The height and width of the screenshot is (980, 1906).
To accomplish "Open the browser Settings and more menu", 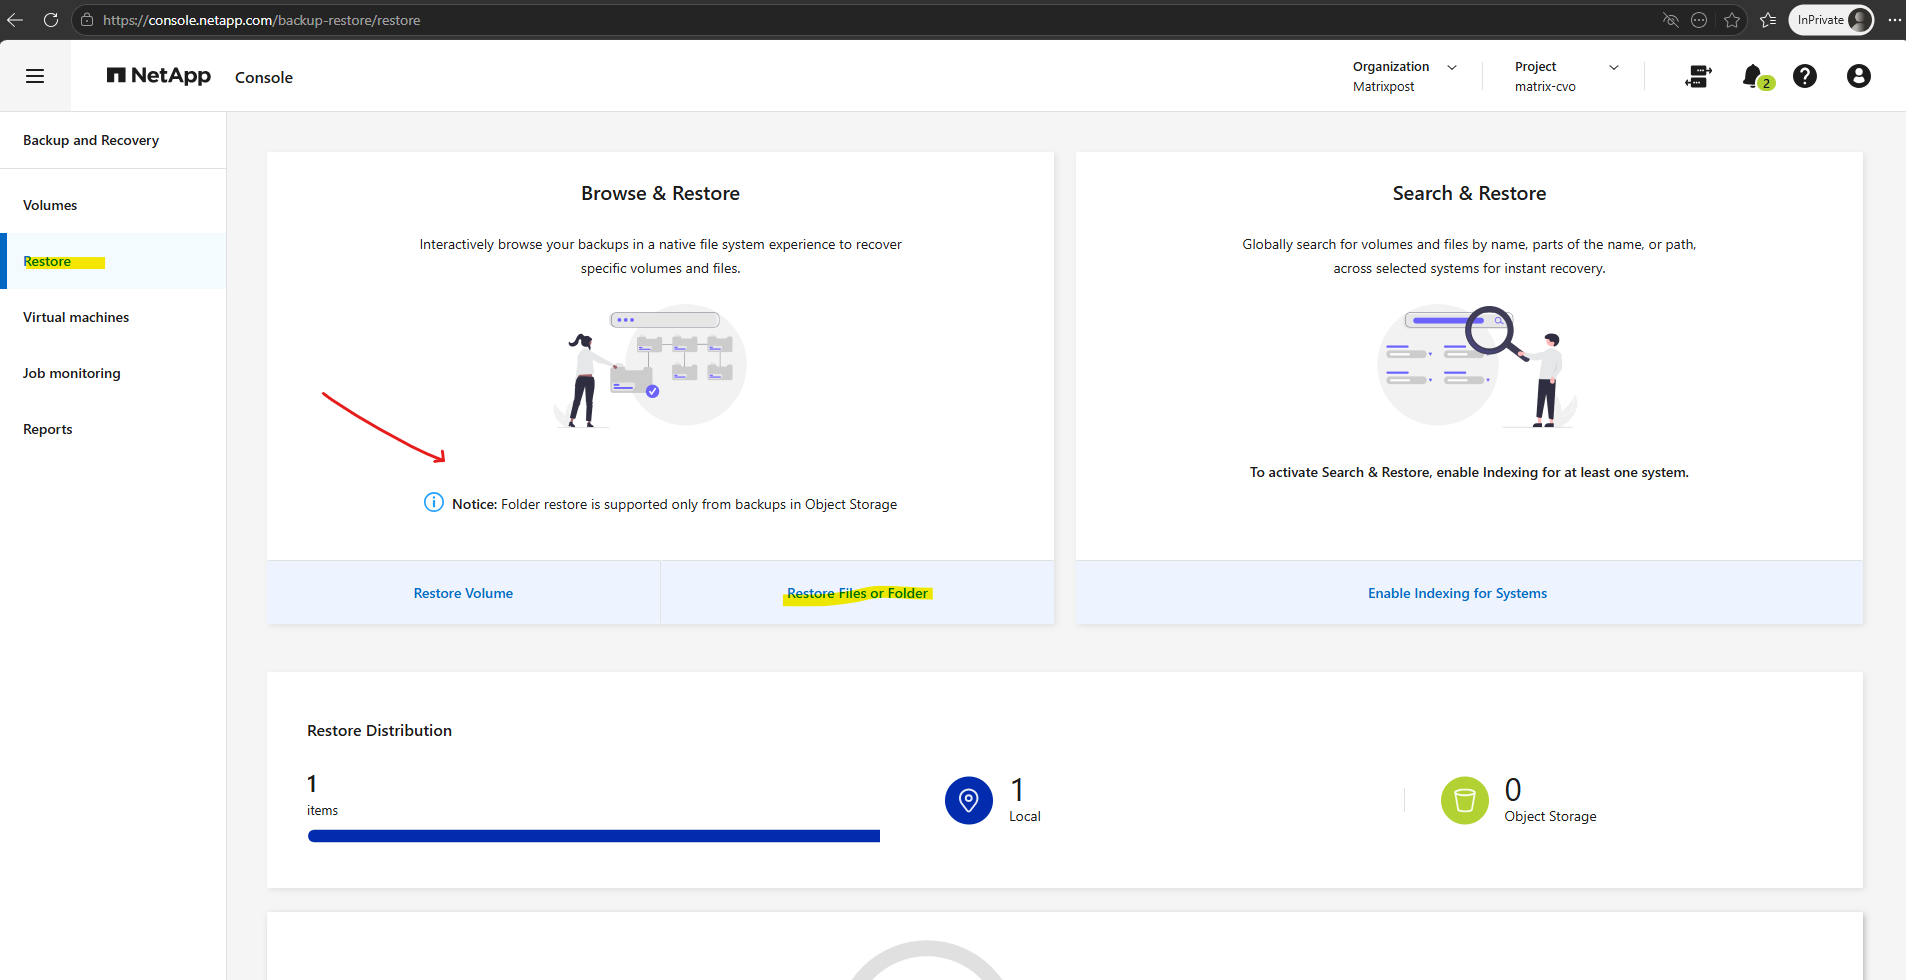I will tap(1894, 20).
